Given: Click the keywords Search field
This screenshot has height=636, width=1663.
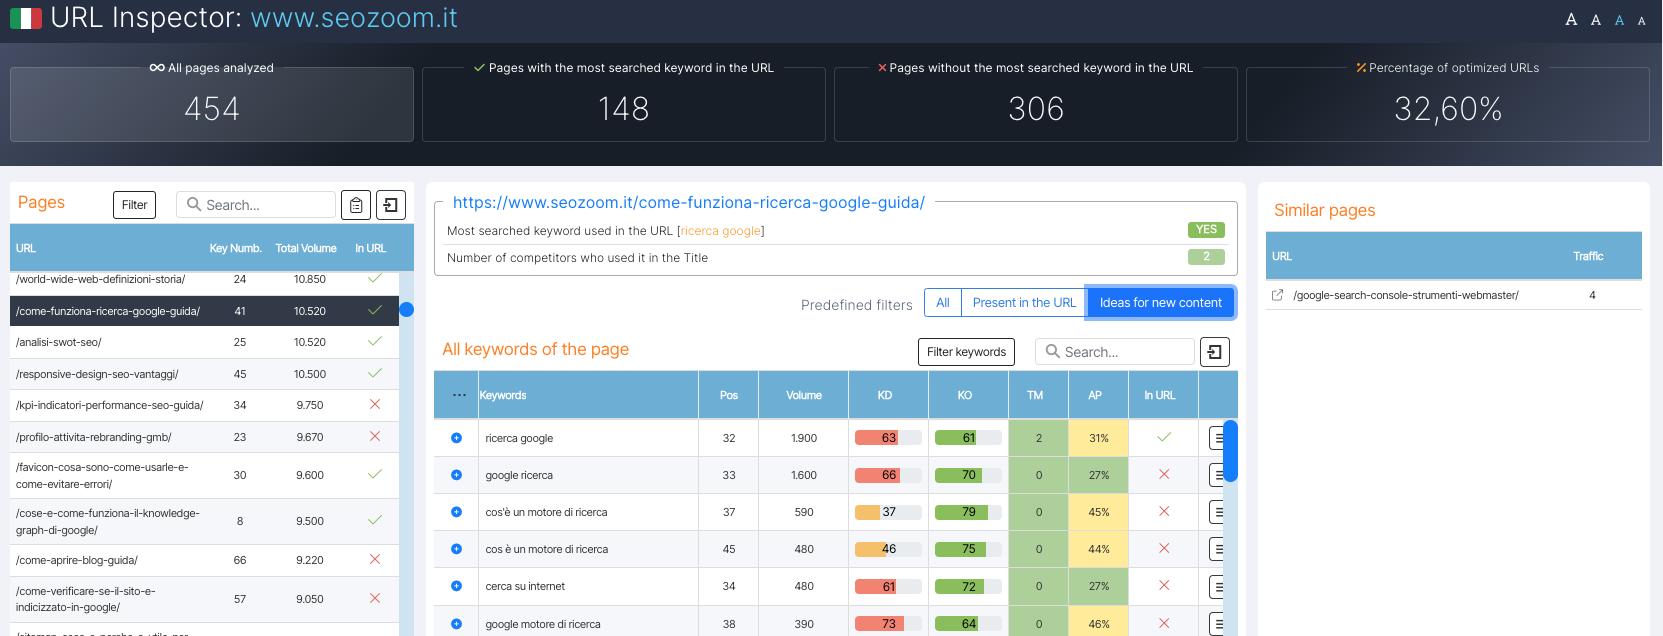Looking at the screenshot, I should 1115,352.
